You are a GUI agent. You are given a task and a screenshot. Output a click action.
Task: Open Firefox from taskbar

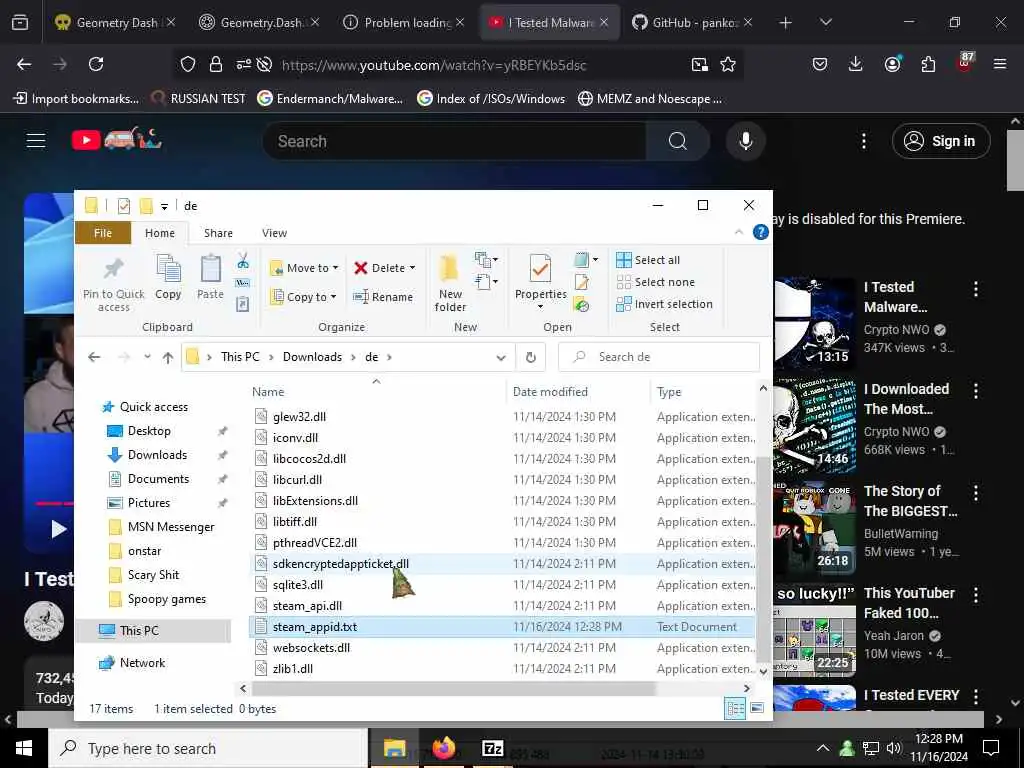tap(443, 748)
